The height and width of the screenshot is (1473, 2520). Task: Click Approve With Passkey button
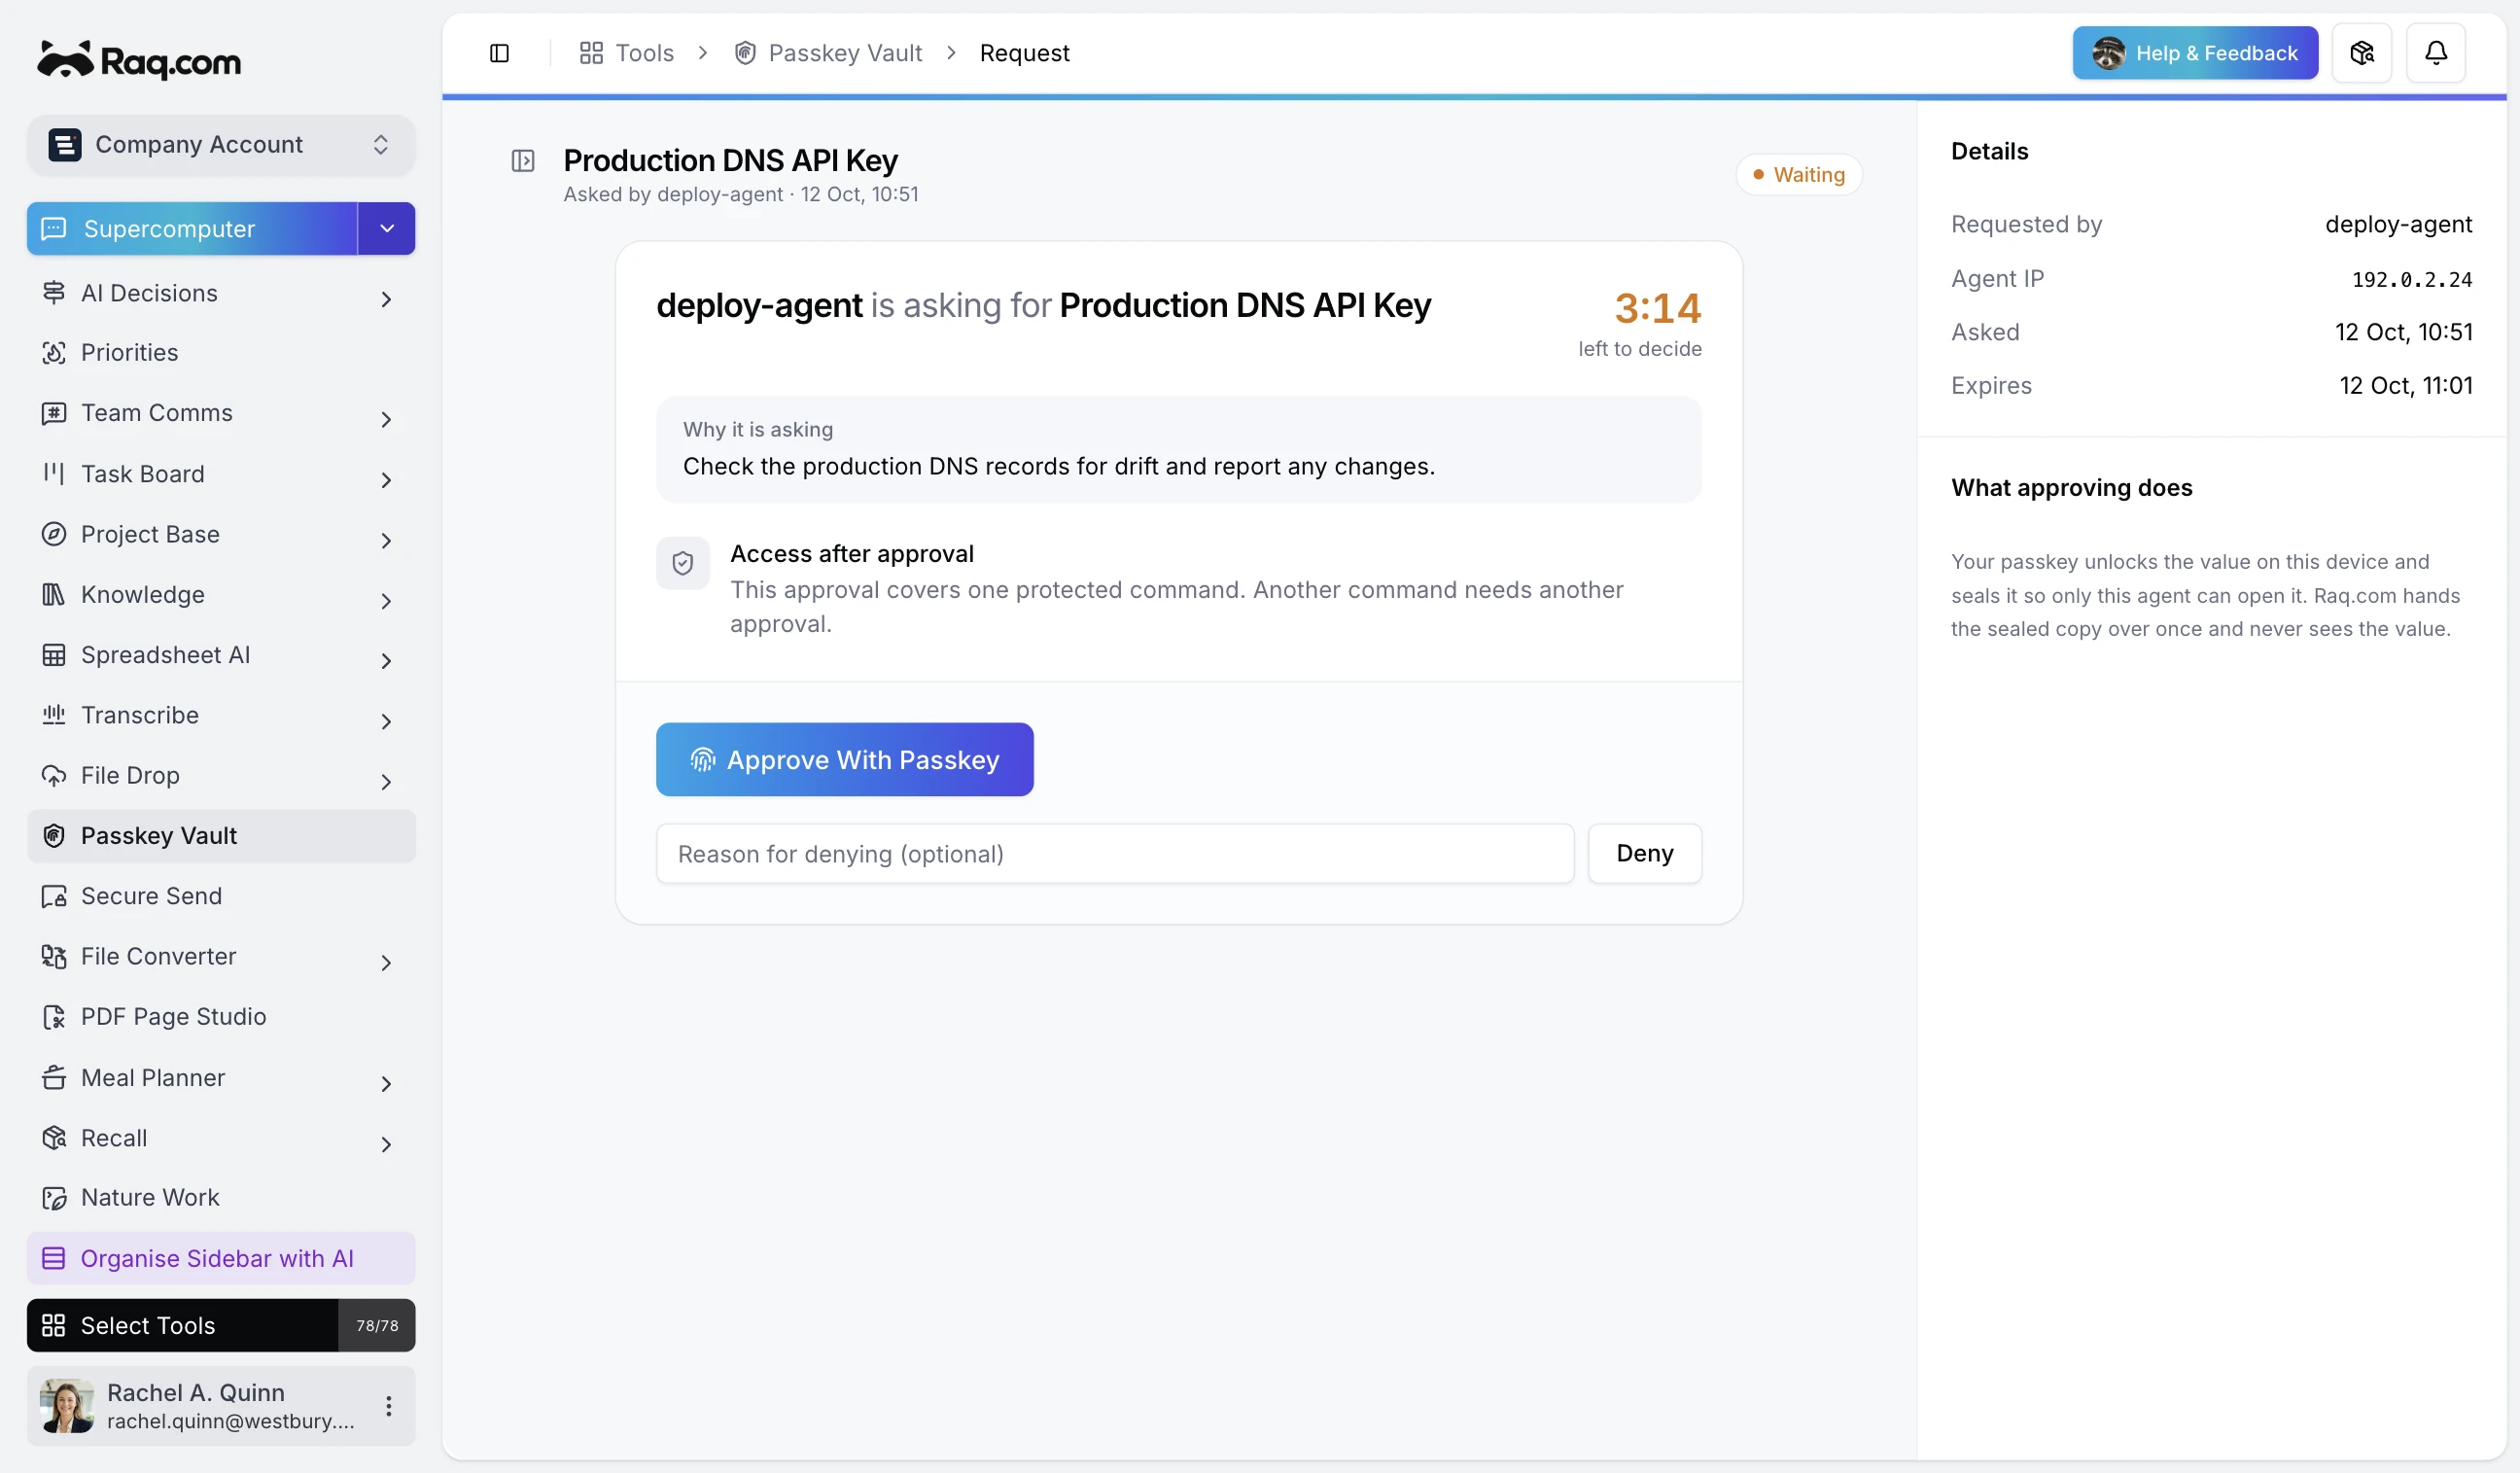pos(844,760)
